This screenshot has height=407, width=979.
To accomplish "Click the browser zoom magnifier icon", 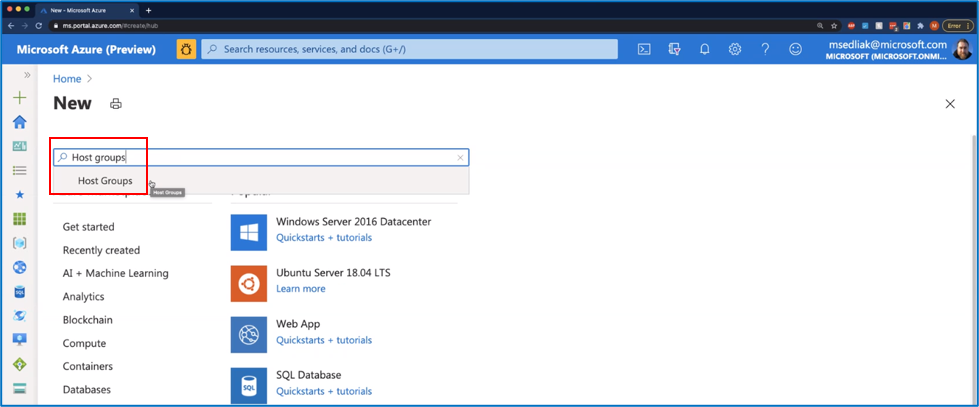I will coord(820,26).
